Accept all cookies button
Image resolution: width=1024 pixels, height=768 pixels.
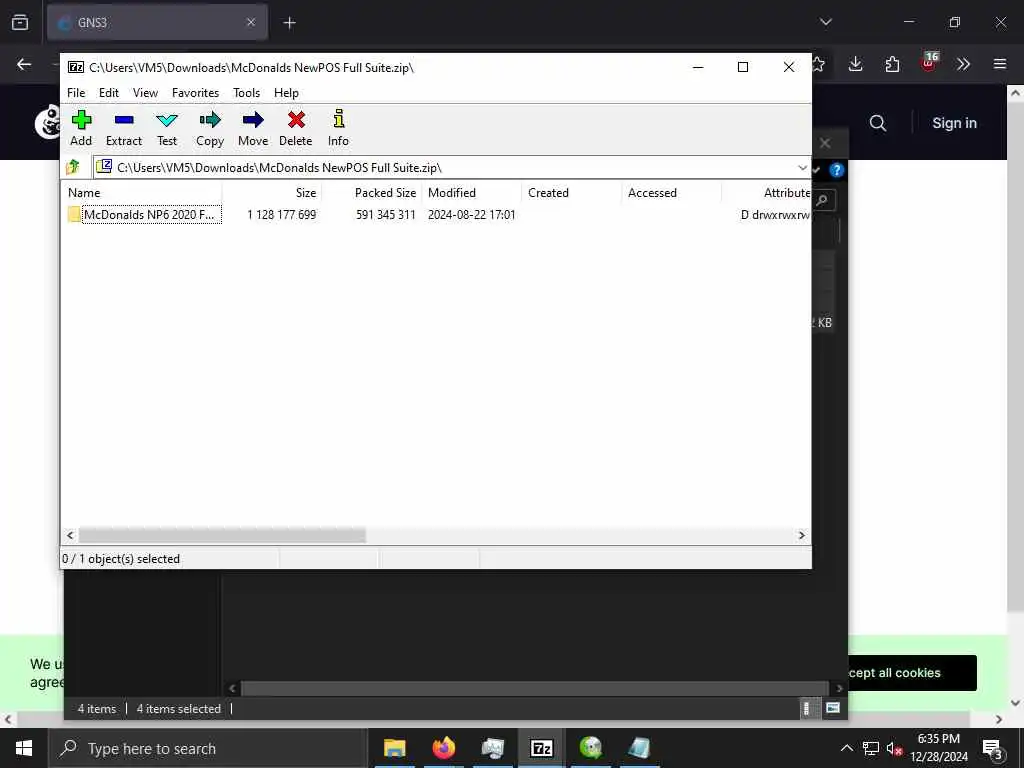coord(912,673)
